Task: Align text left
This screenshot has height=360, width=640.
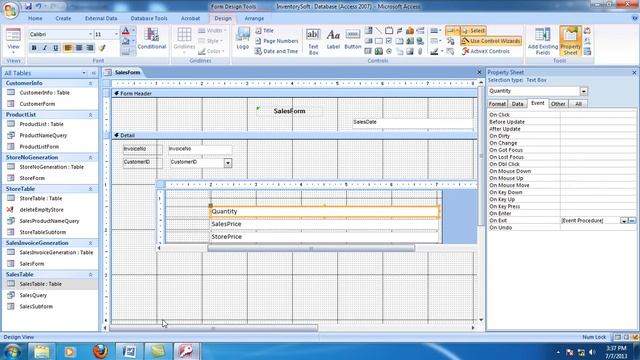Action: pyautogui.click(x=68, y=48)
